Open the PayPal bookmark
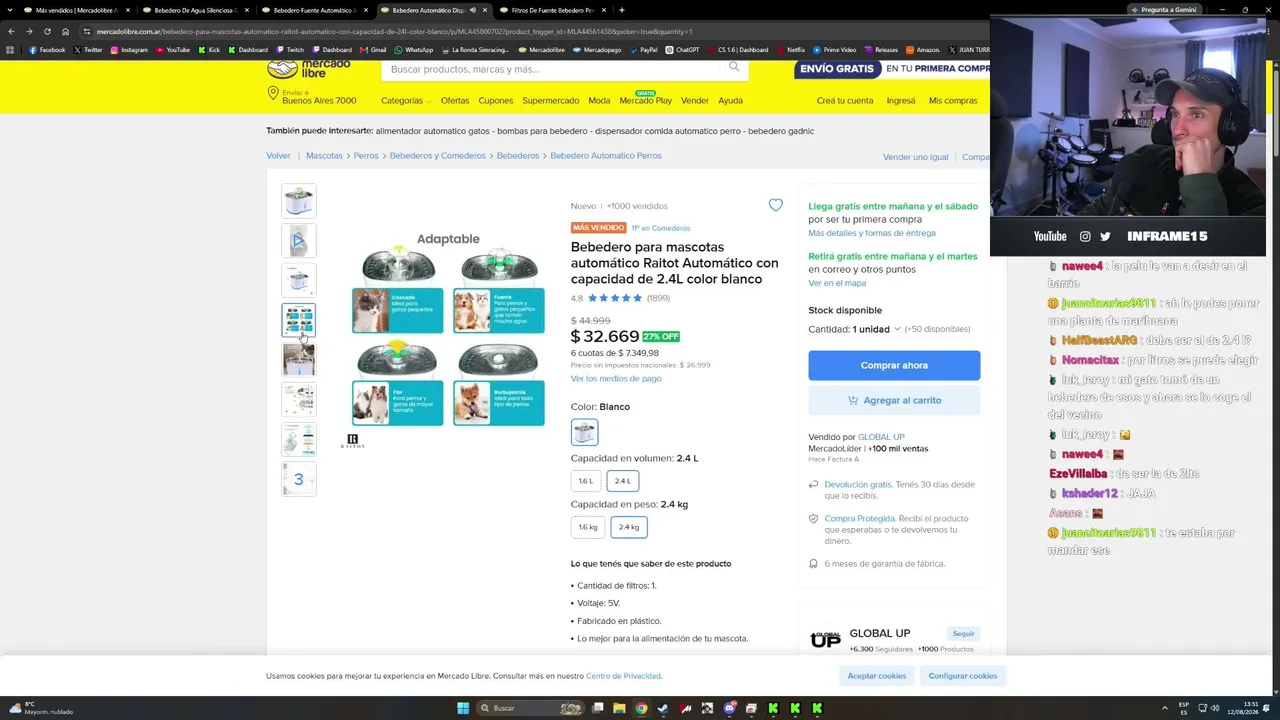This screenshot has height=720, width=1280. point(643,49)
